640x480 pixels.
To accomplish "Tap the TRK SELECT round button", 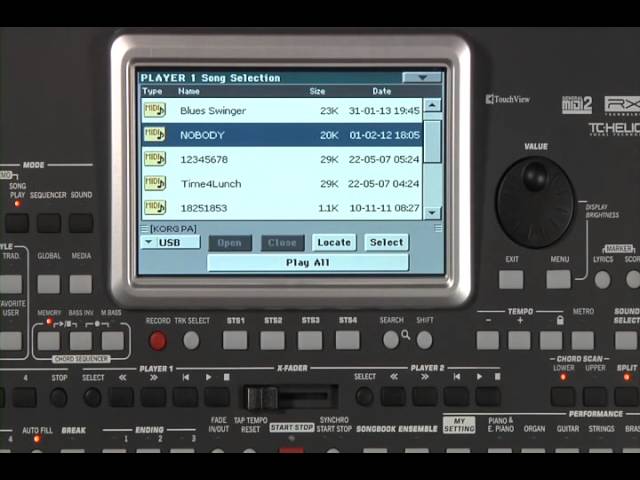I will pos(191,340).
